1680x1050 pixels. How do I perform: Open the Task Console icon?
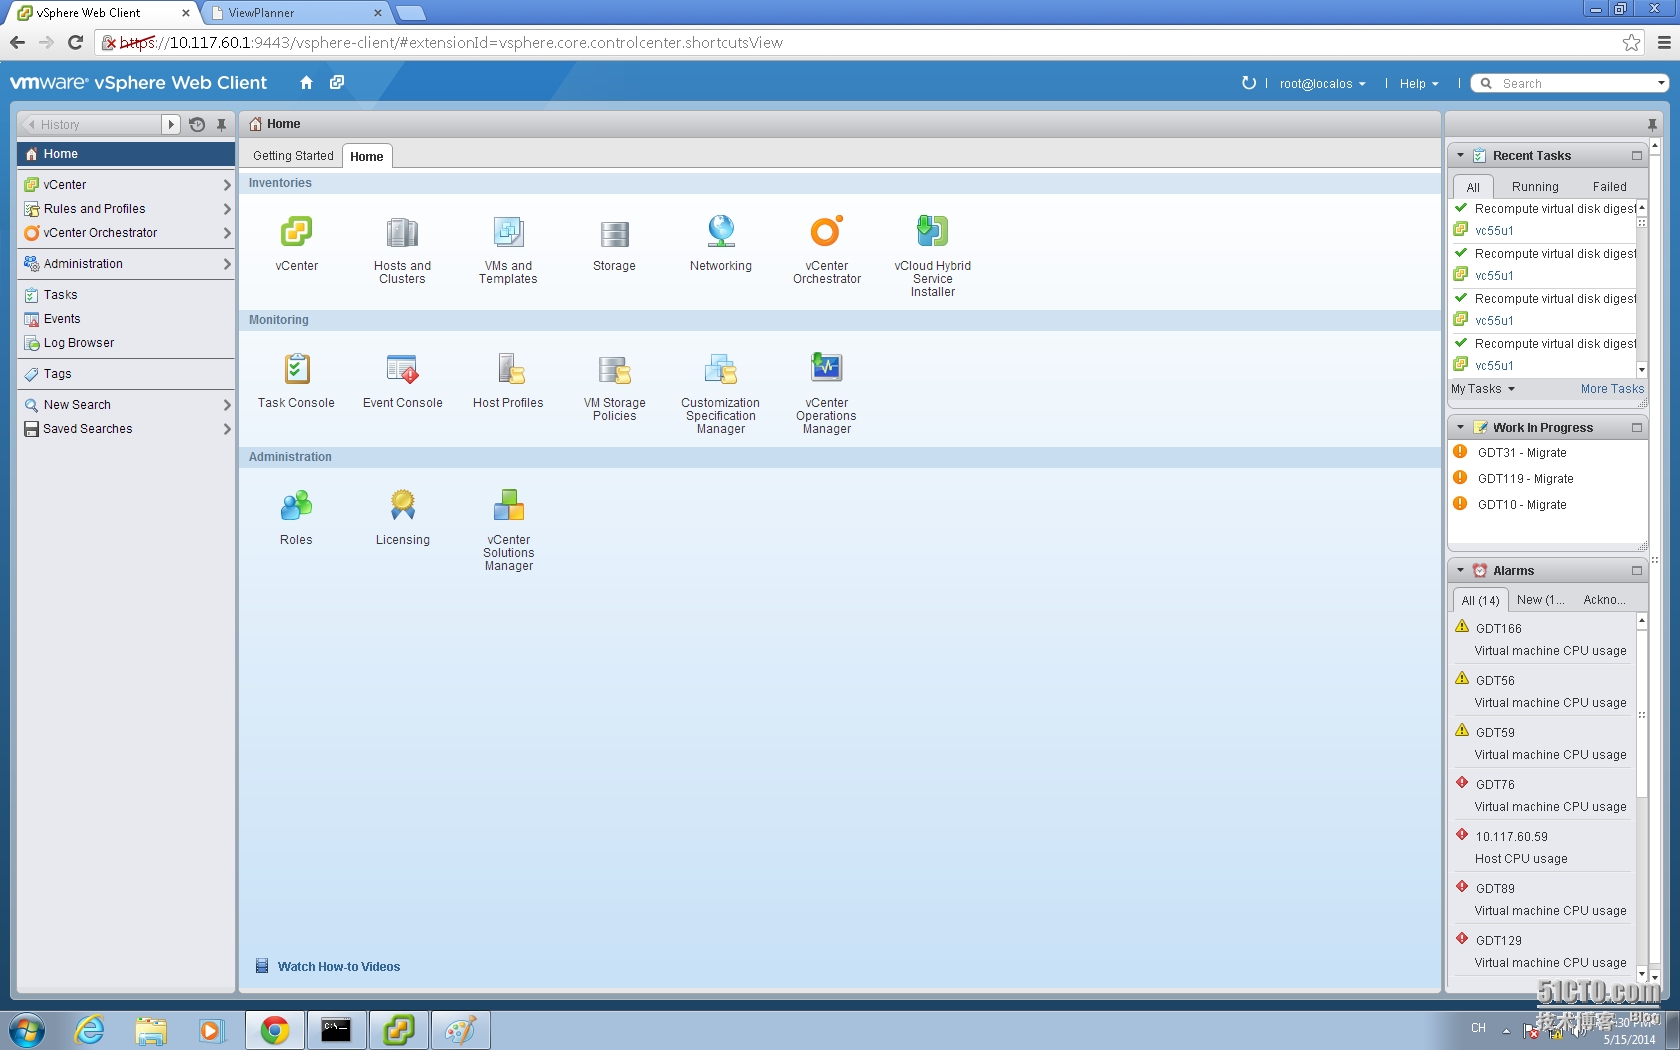click(296, 369)
